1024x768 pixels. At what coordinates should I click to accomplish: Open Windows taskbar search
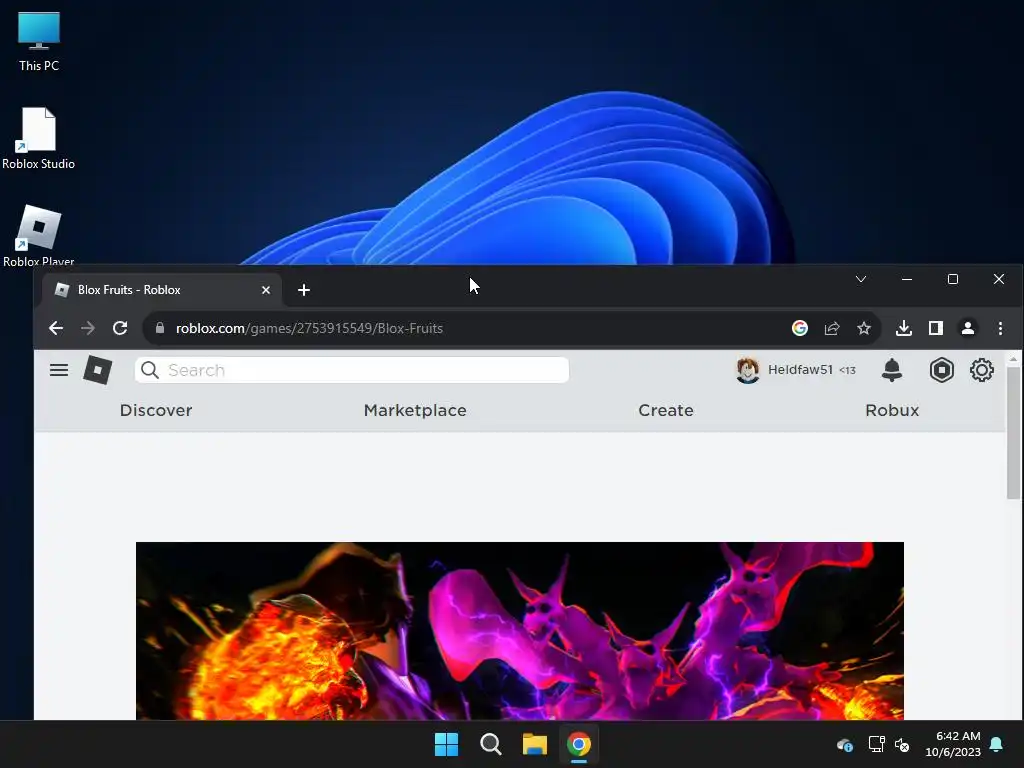[490, 744]
